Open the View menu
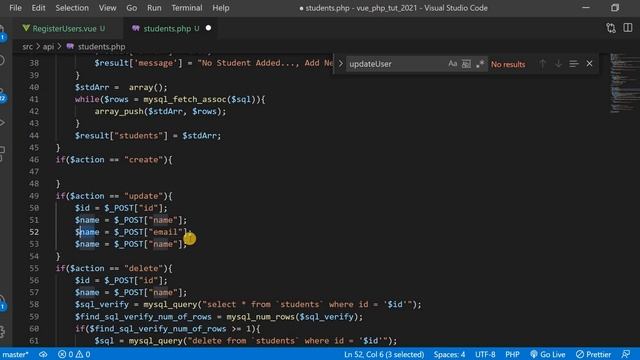640x360 pixels. (107, 8)
